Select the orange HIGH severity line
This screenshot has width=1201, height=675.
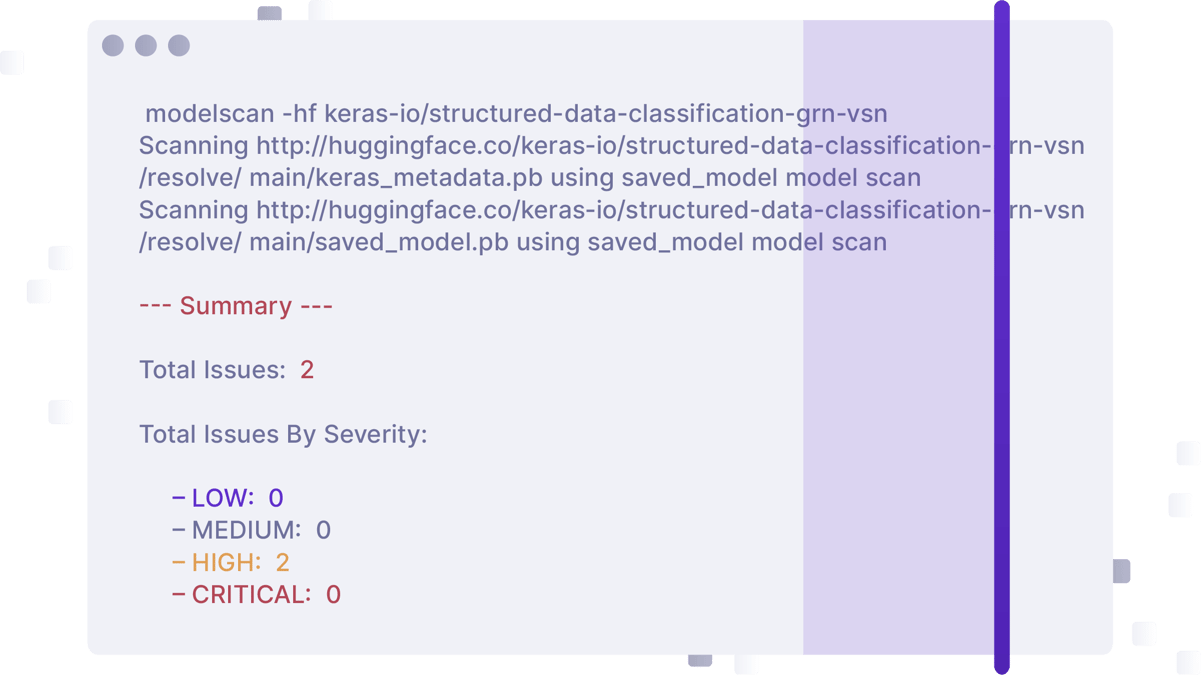pyautogui.click(x=231, y=562)
